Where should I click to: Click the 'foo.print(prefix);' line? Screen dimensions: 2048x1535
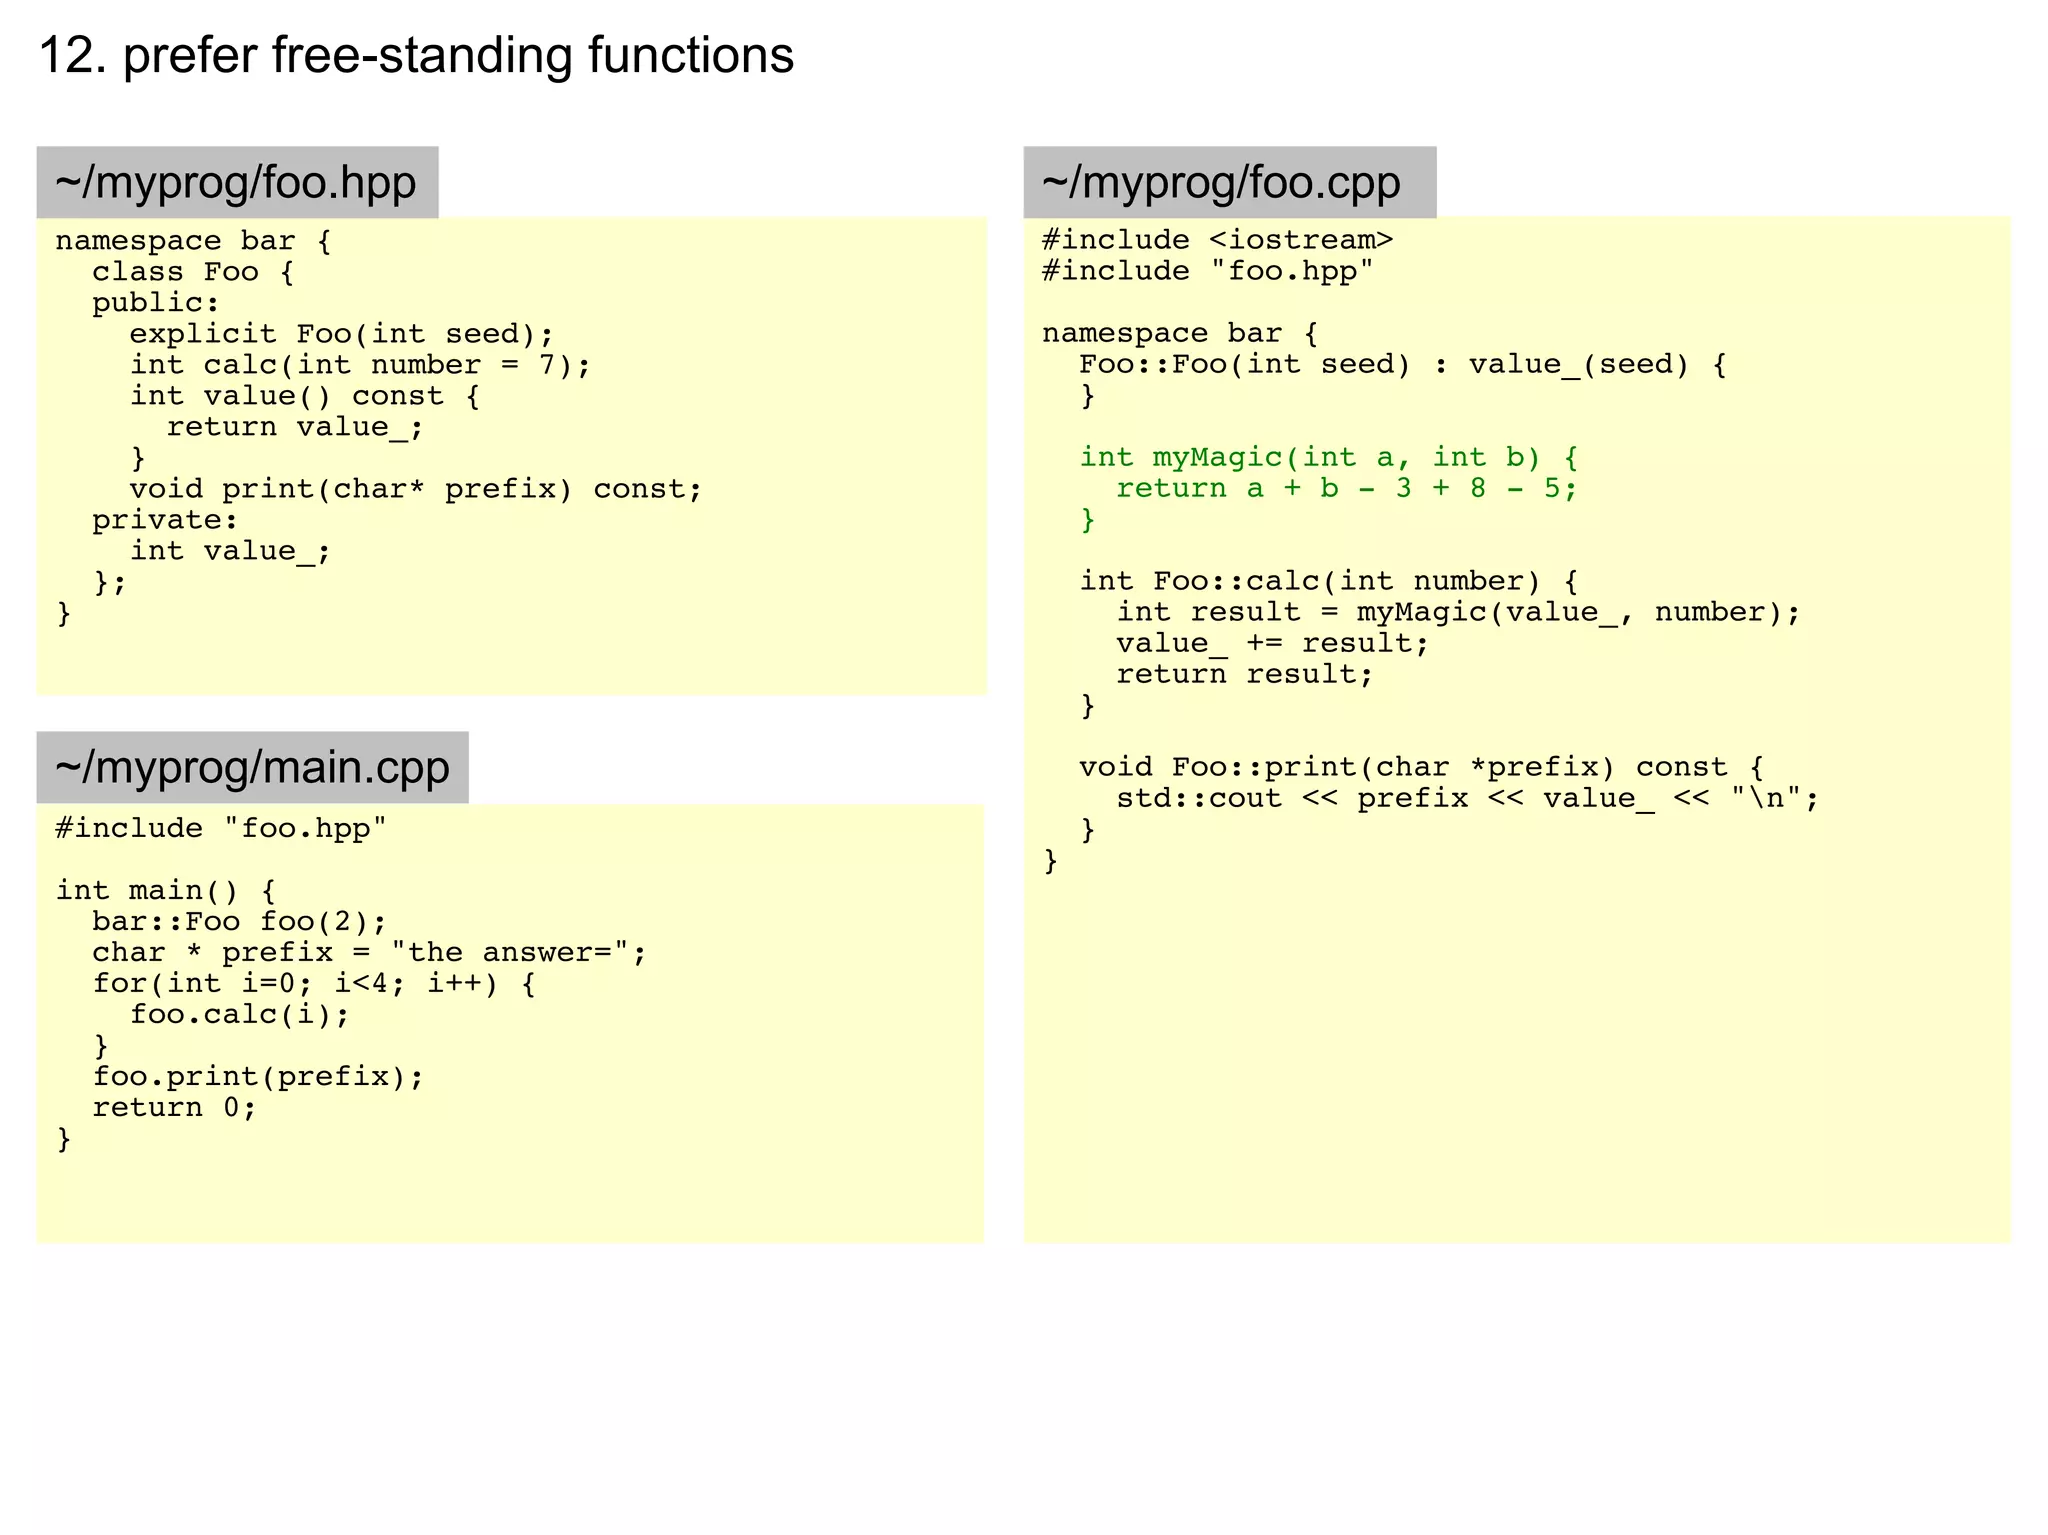coord(258,1076)
